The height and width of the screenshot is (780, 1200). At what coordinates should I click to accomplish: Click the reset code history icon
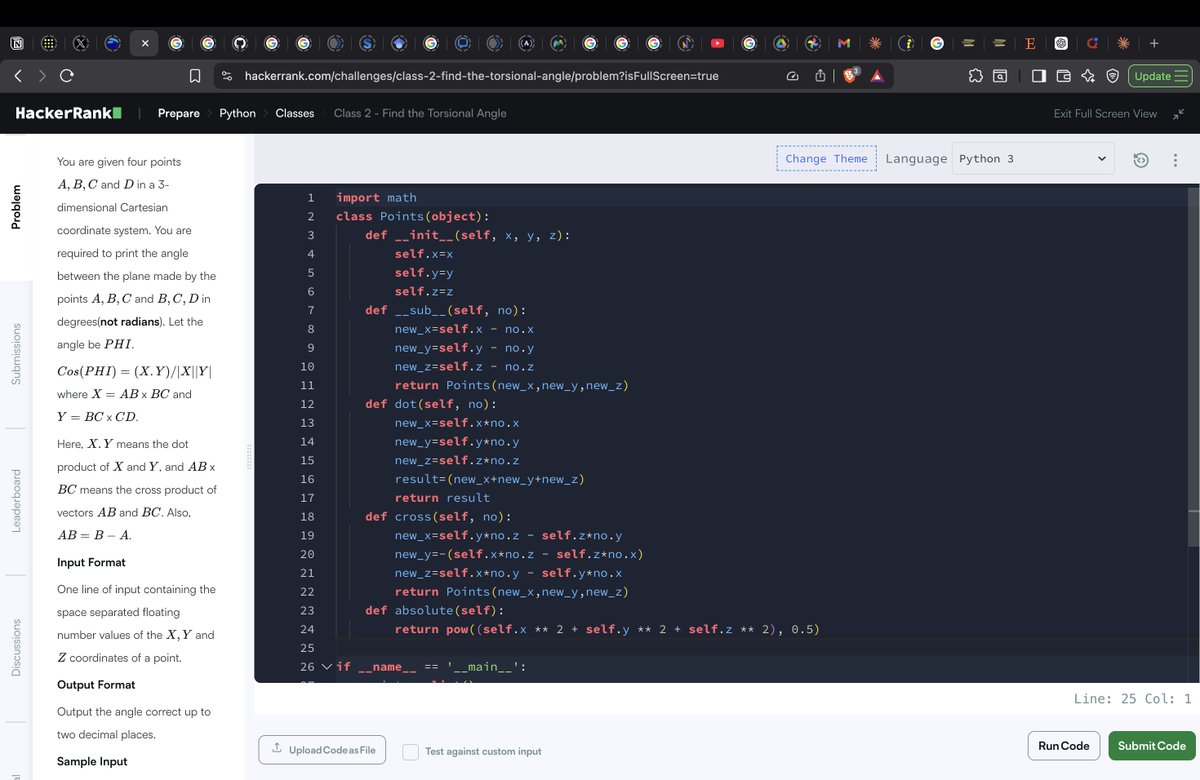pos(1143,160)
